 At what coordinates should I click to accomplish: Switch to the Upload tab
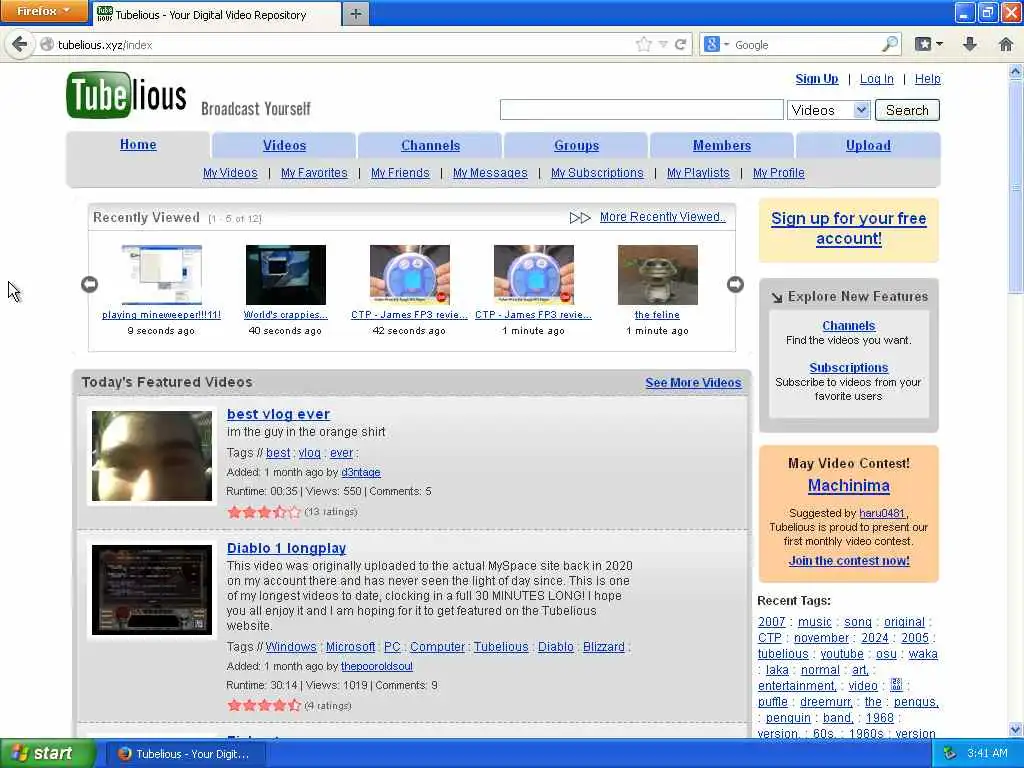tap(868, 146)
